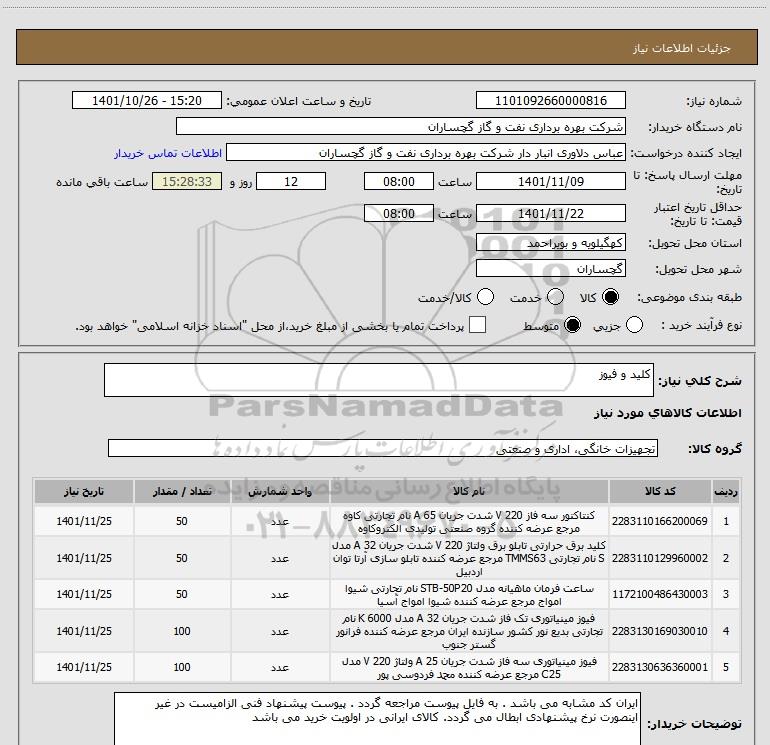
Task: Click the کد کالا column header
Action: tap(660, 491)
